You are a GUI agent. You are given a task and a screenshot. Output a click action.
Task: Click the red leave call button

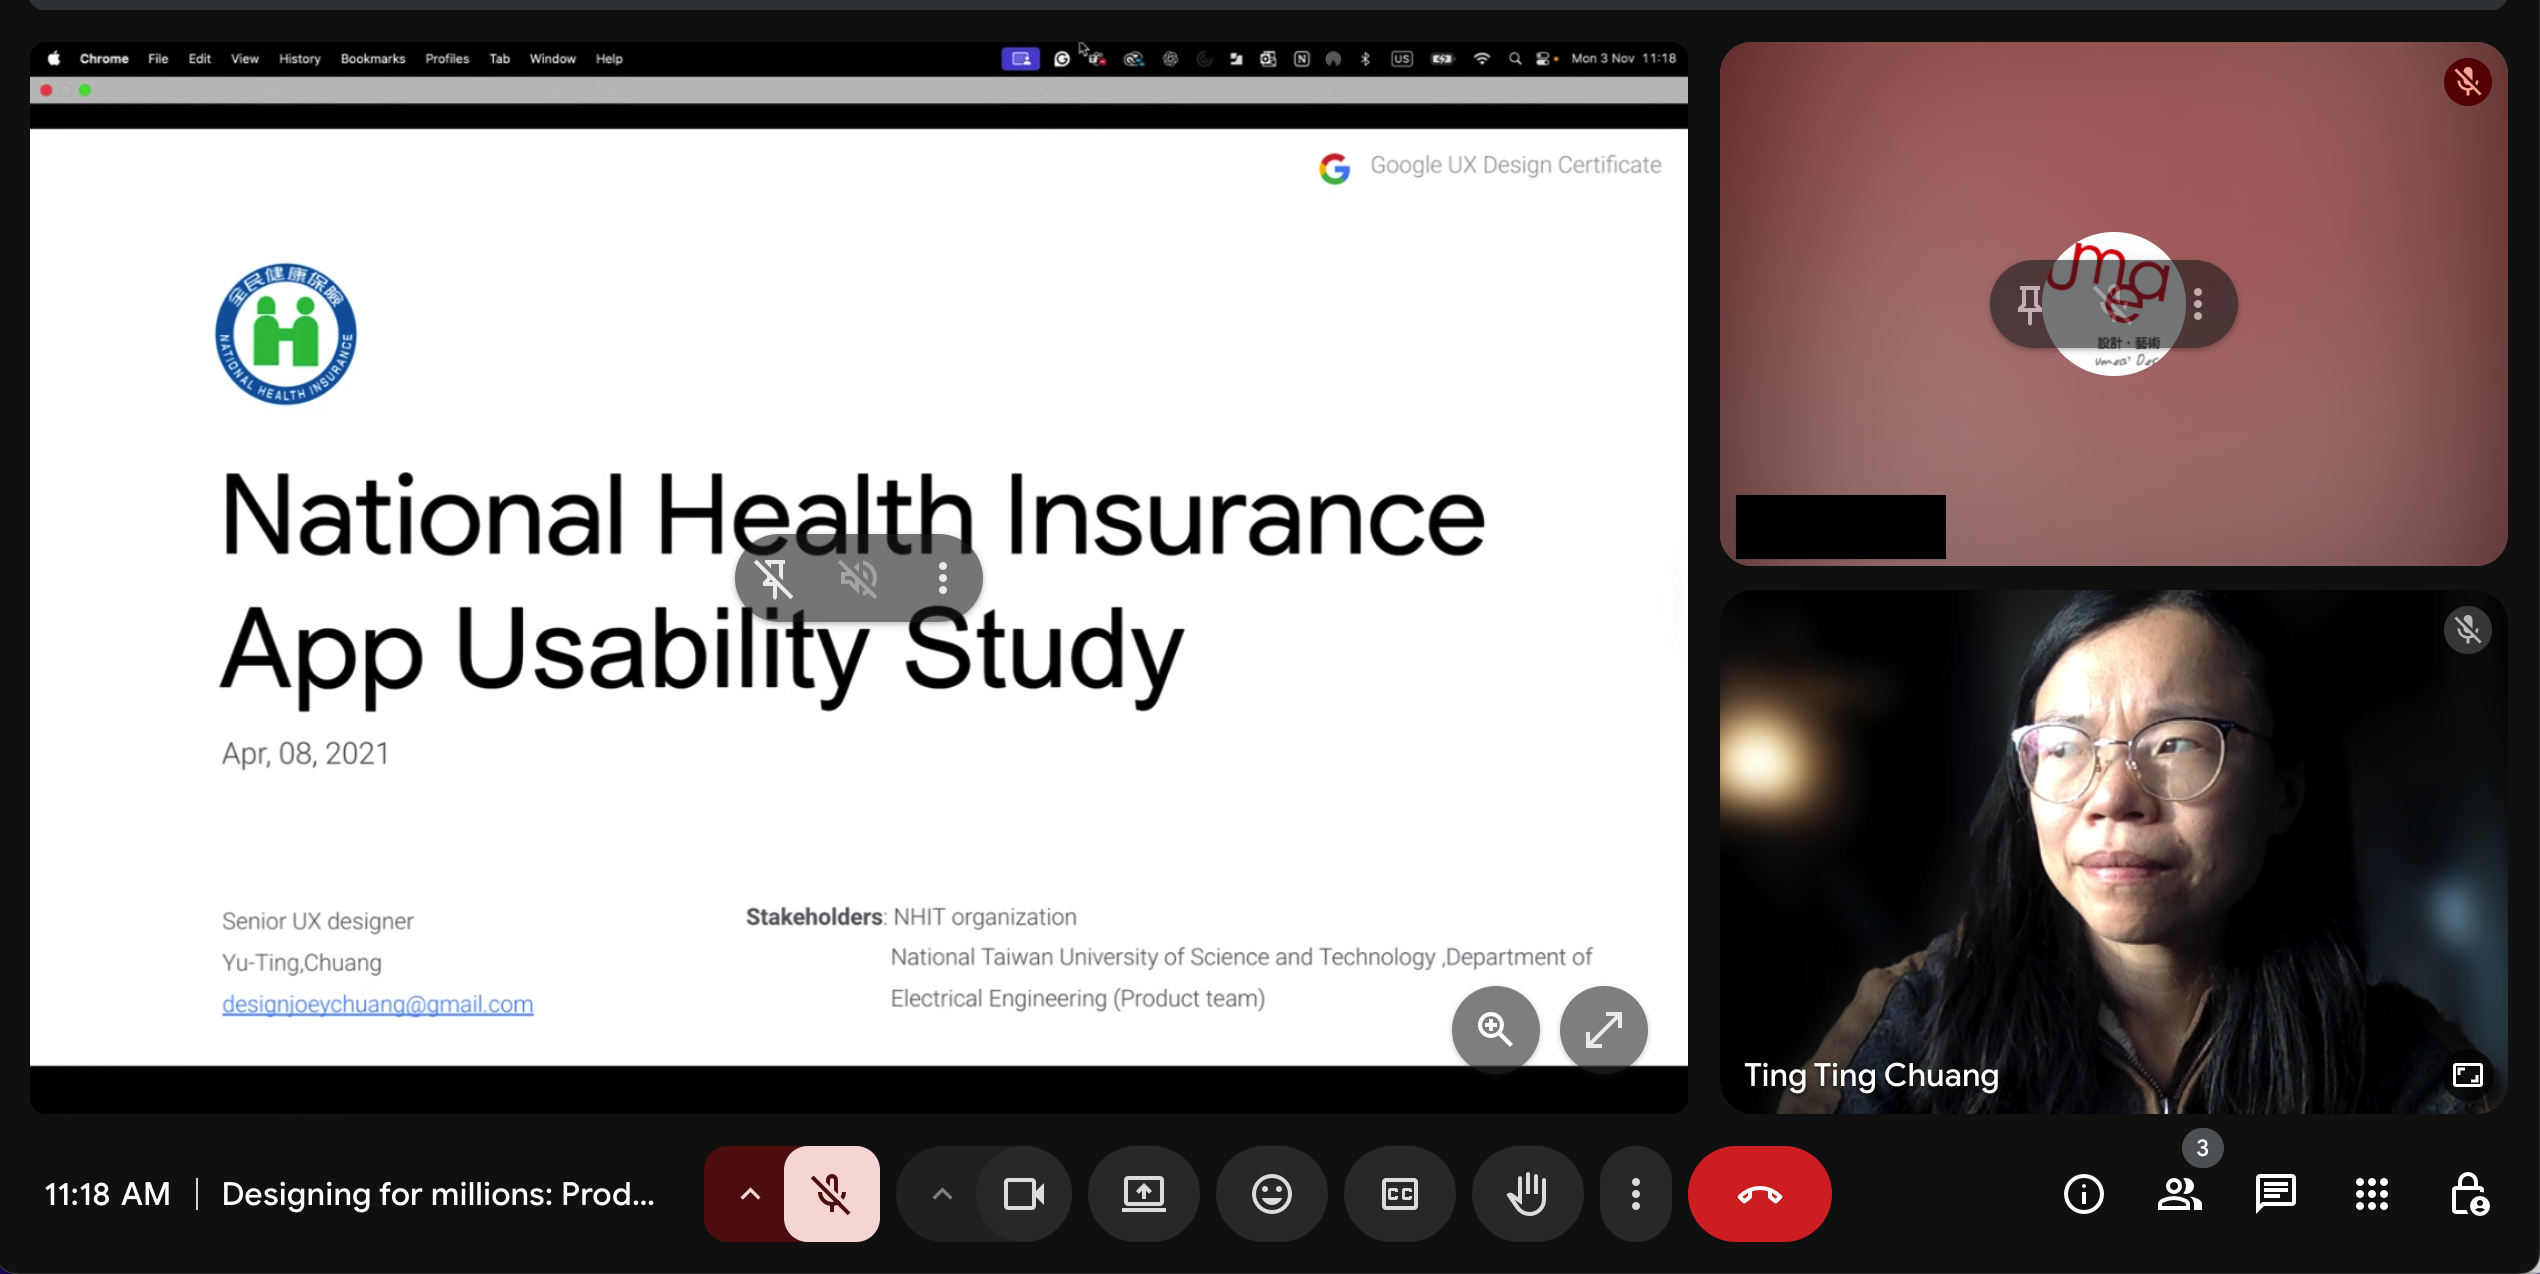click(x=1759, y=1193)
